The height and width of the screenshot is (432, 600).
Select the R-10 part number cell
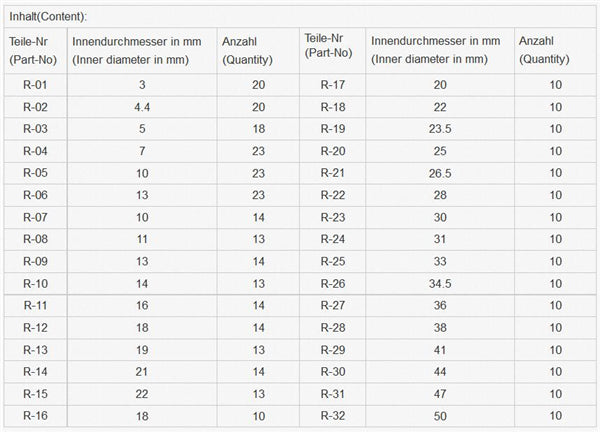(35, 283)
